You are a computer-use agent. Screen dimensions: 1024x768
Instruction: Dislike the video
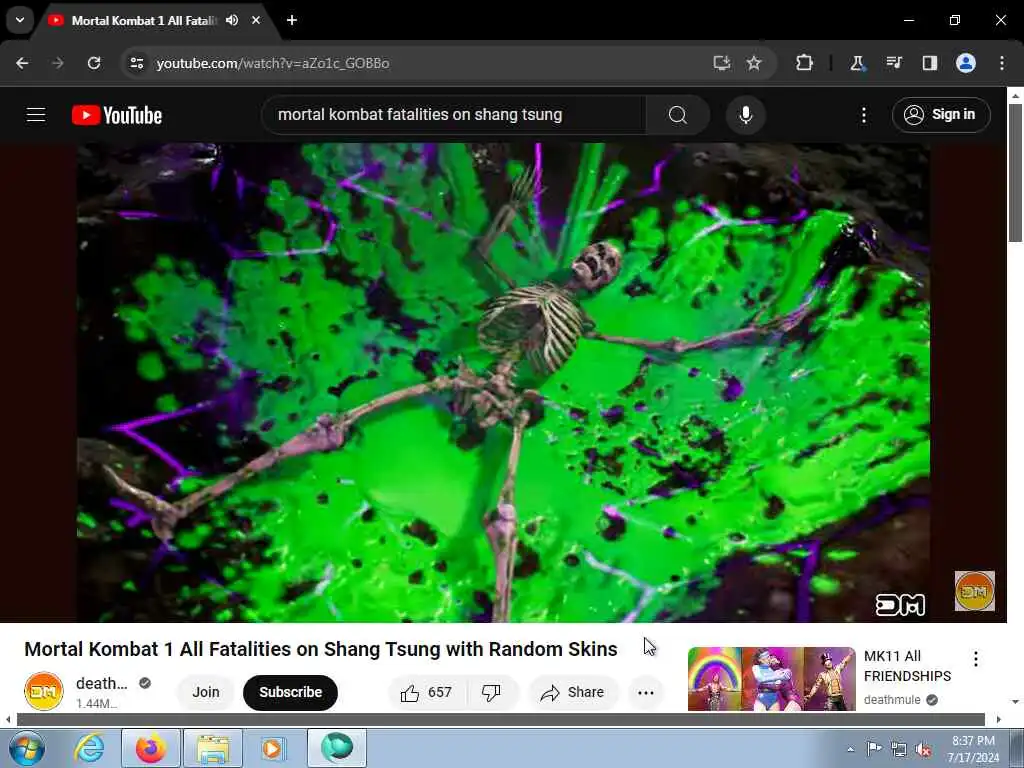coord(492,692)
